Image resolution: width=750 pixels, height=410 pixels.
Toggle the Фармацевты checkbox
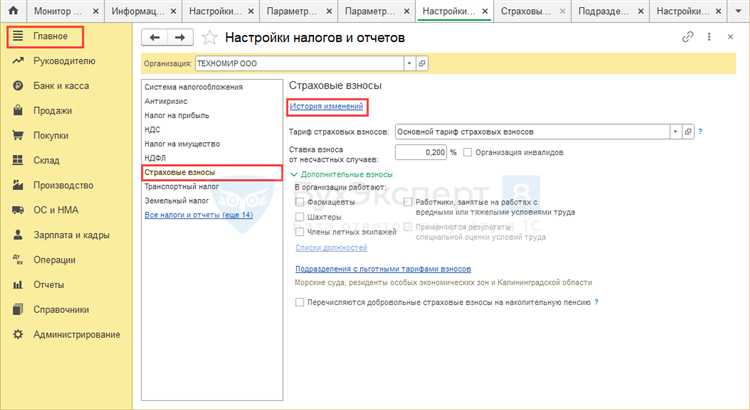click(x=299, y=202)
